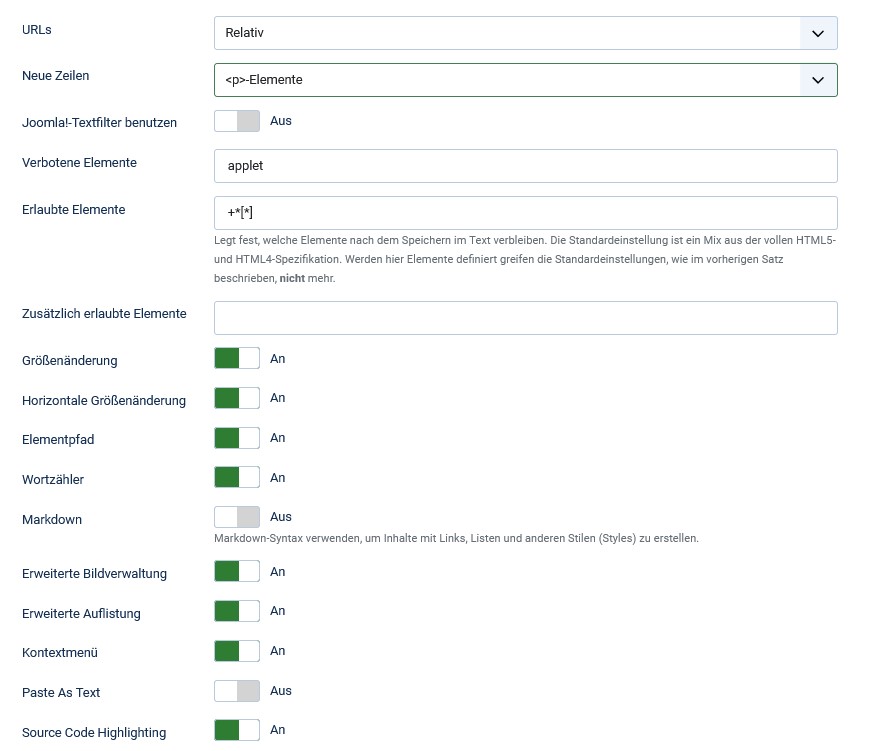Image resolution: width=873 pixels, height=751 pixels.
Task: Disable the Größenänderung toggle
Action: tap(237, 359)
